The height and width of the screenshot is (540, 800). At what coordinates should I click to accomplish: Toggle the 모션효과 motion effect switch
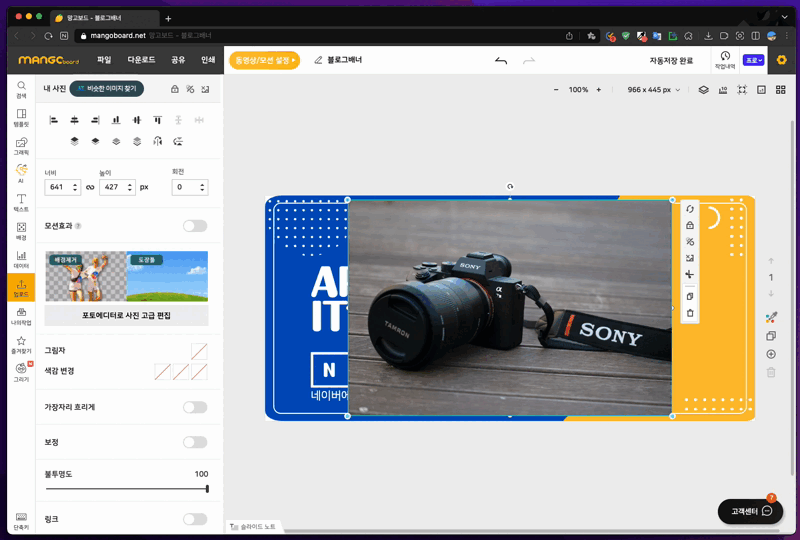(x=195, y=226)
